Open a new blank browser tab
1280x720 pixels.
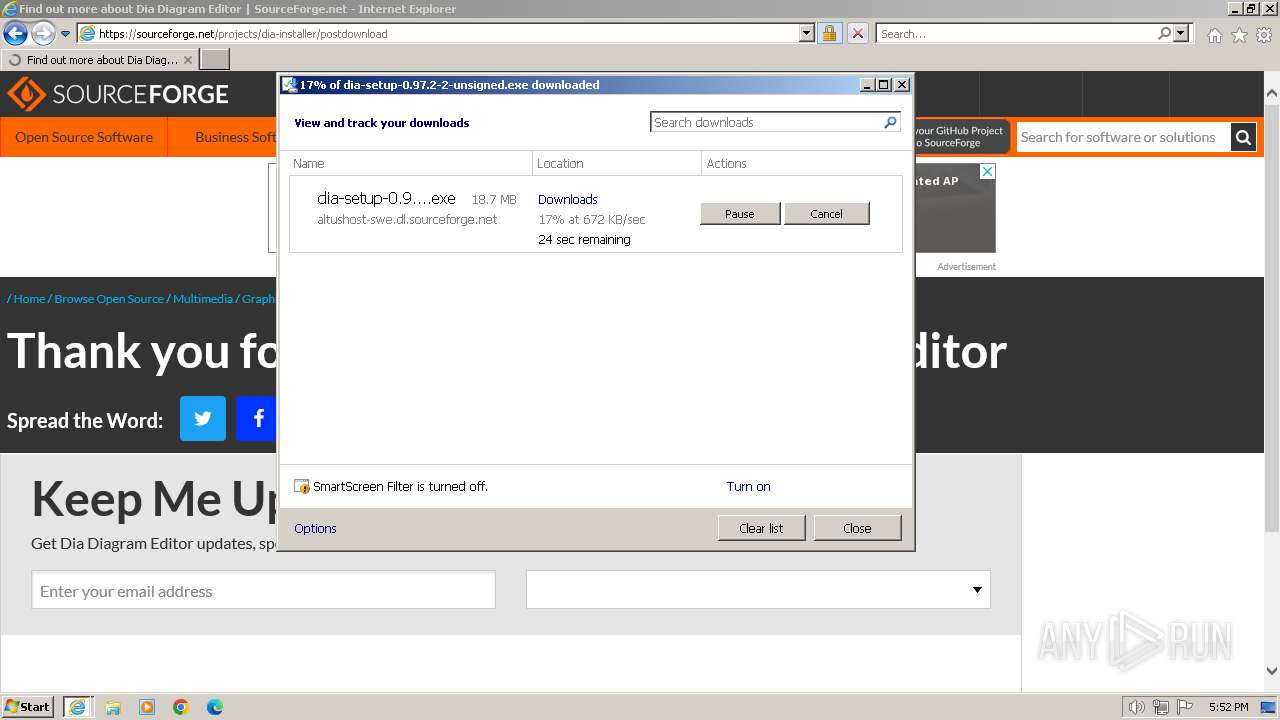pyautogui.click(x=215, y=60)
